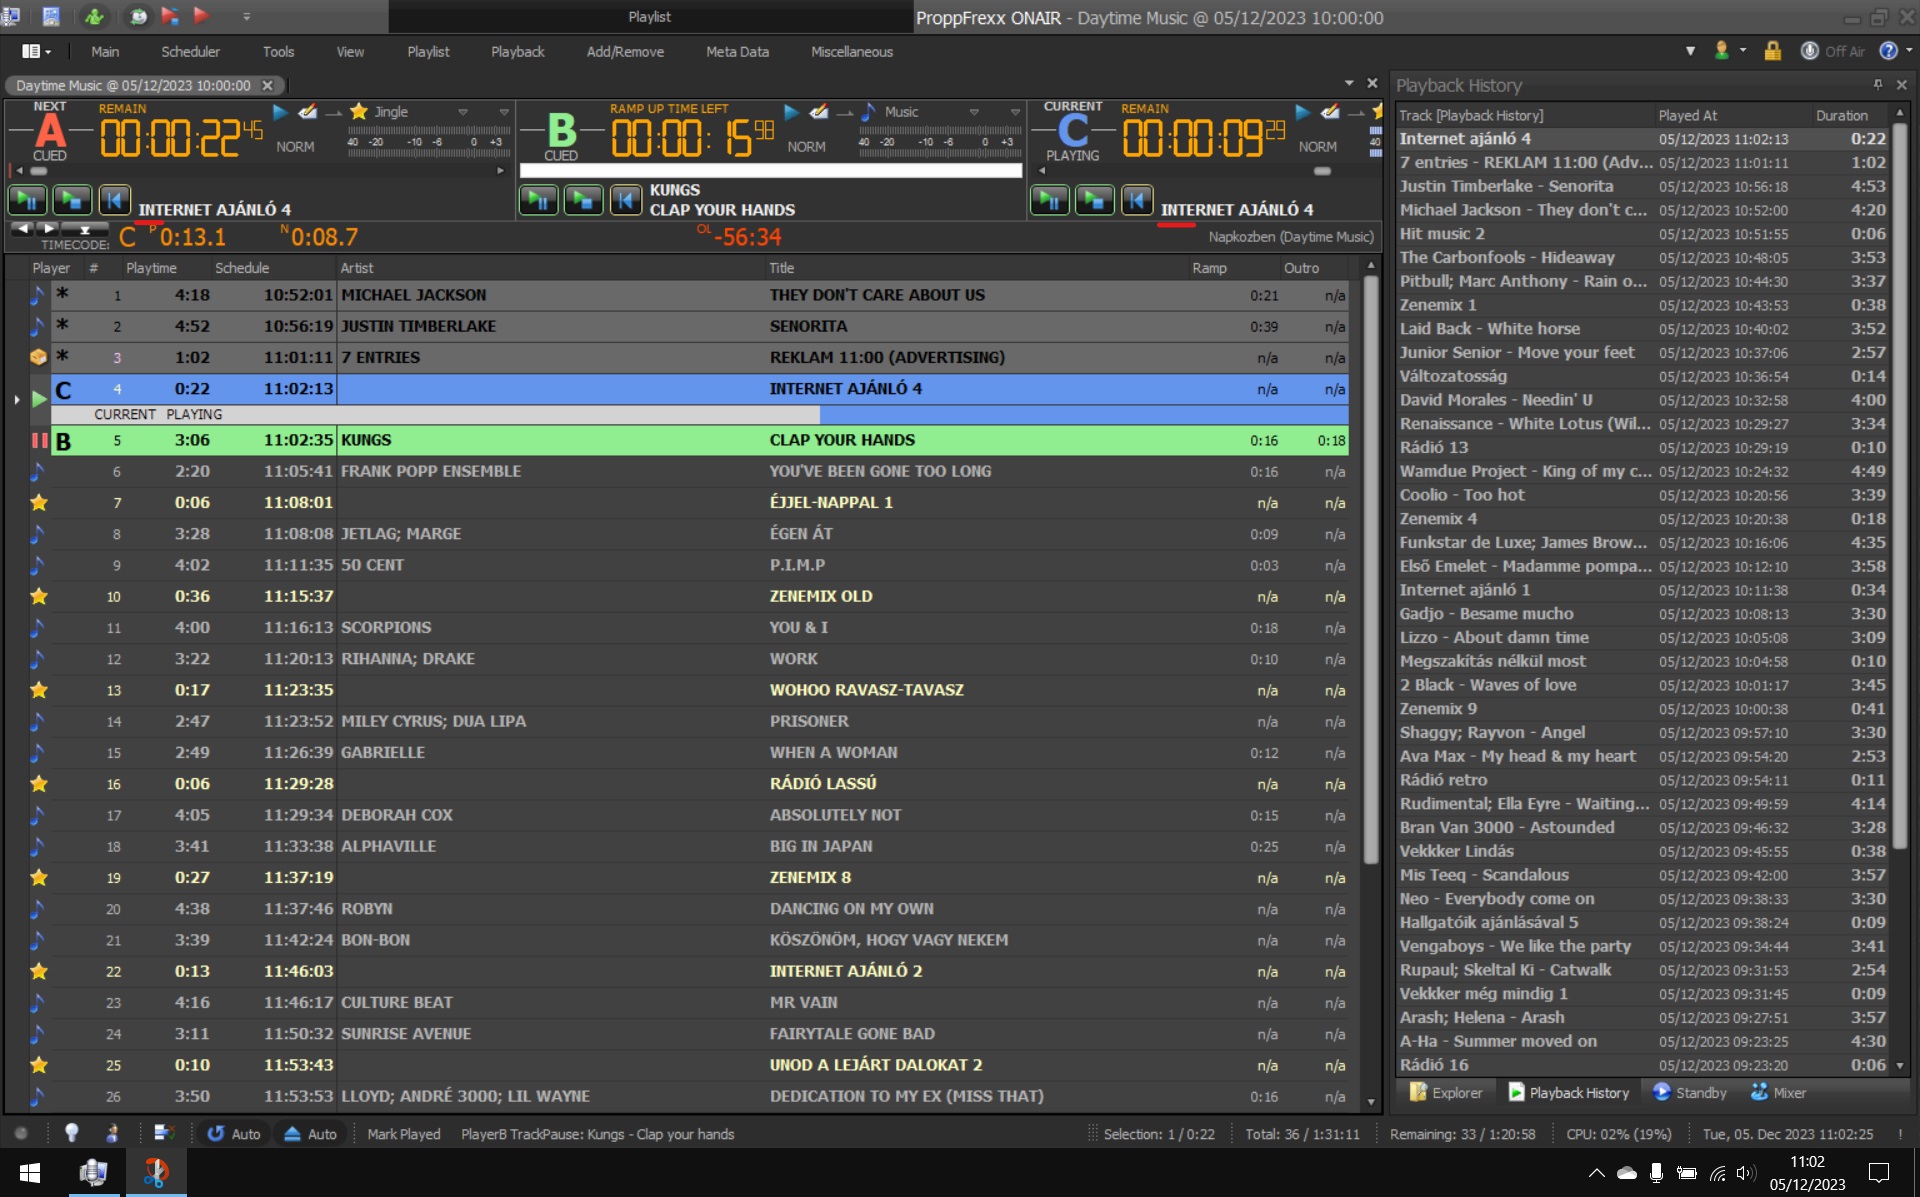Click Player B play/stop button
The width and height of the screenshot is (1920, 1197).
583,200
